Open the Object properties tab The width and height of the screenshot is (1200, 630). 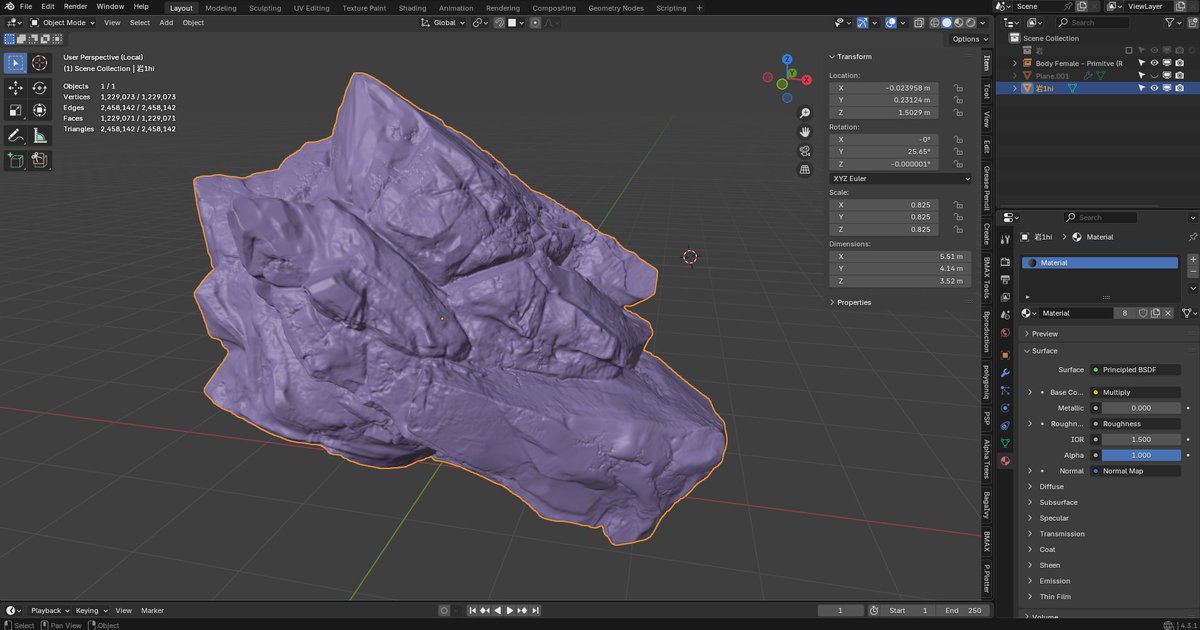(x=1005, y=354)
